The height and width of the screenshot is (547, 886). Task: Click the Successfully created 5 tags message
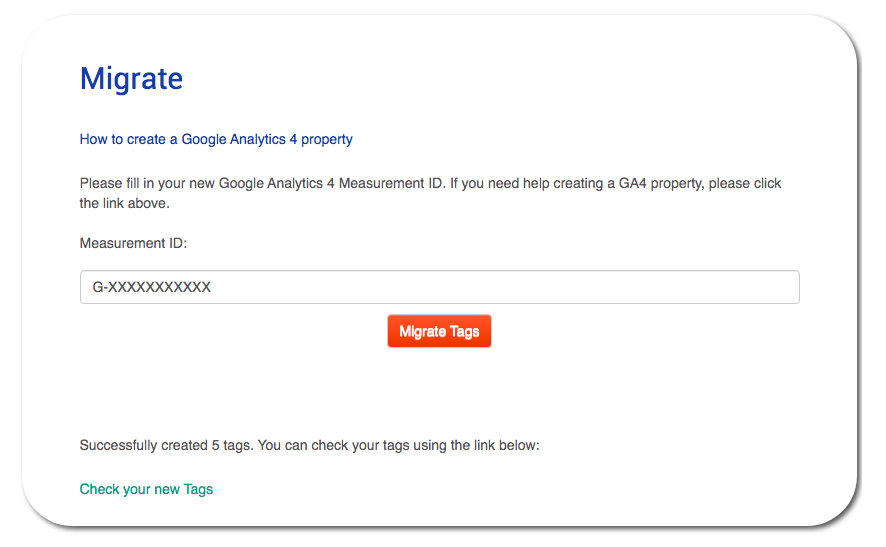tap(310, 445)
